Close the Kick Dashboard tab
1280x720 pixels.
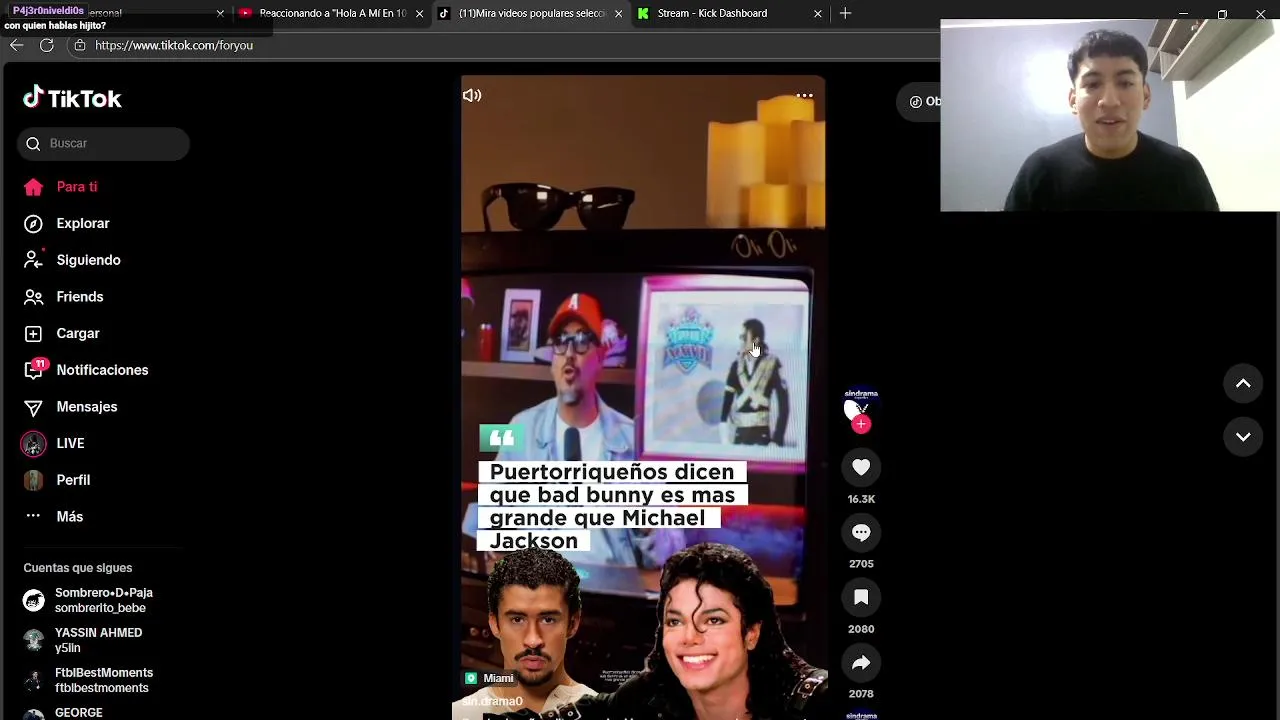point(818,13)
